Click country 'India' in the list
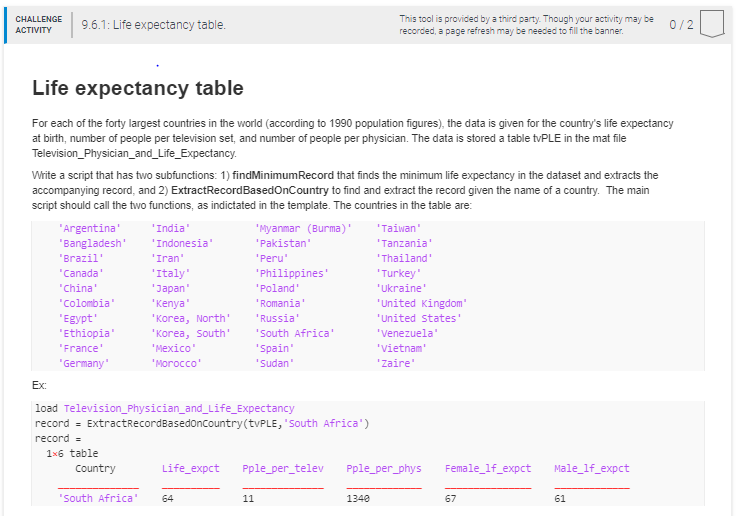This screenshot has height=516, width=738. (x=170, y=228)
